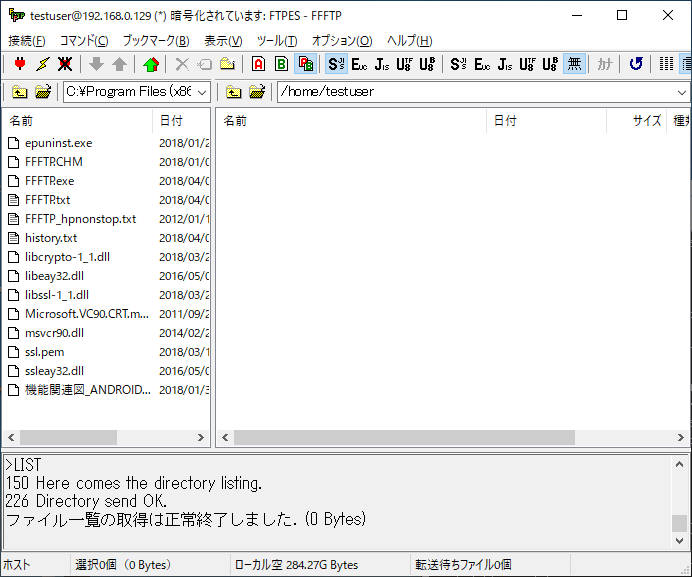Viewport: 692px width, 577px height.
Task: Select history.txt in local file list
Action: click(x=51, y=238)
